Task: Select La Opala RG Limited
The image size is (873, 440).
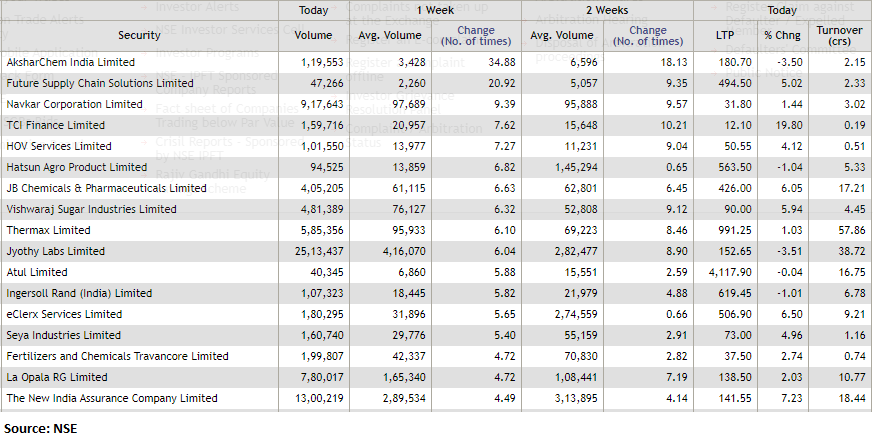Action: click(57, 377)
